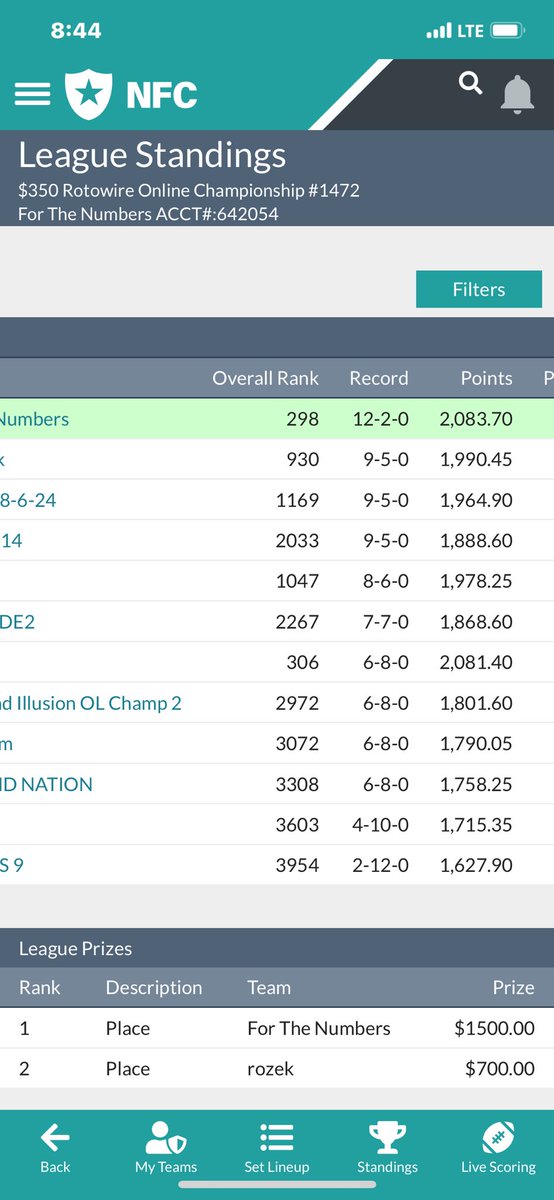Select overall rank 3603 cell
Image resolution: width=554 pixels, height=1200 pixels.
coord(297,825)
